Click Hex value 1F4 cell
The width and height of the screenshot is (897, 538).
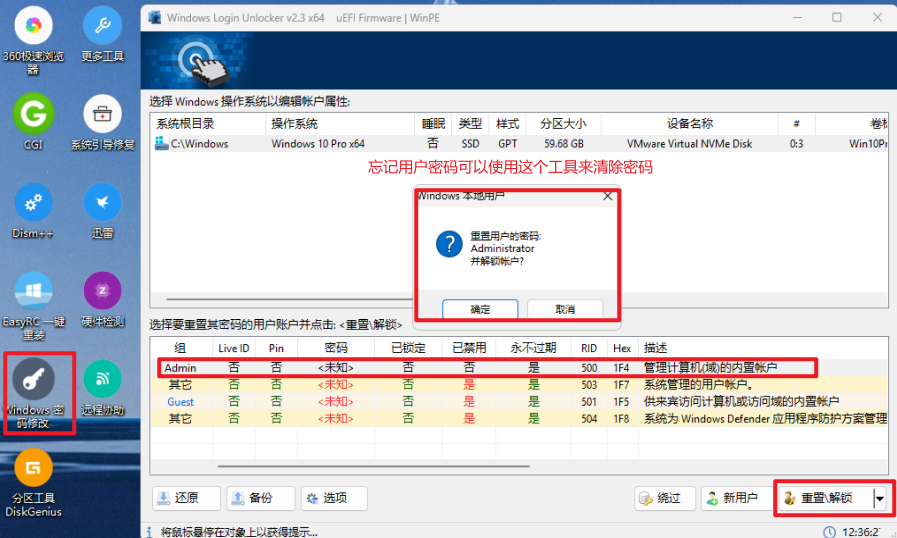(x=621, y=367)
